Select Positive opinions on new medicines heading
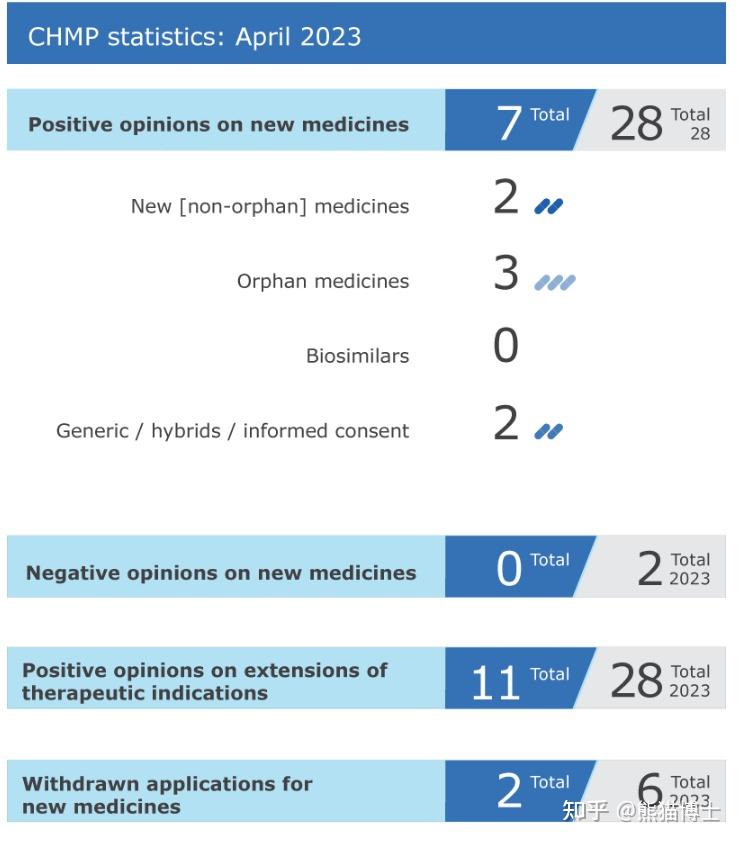Viewport: 740px width, 842px height. 218,125
